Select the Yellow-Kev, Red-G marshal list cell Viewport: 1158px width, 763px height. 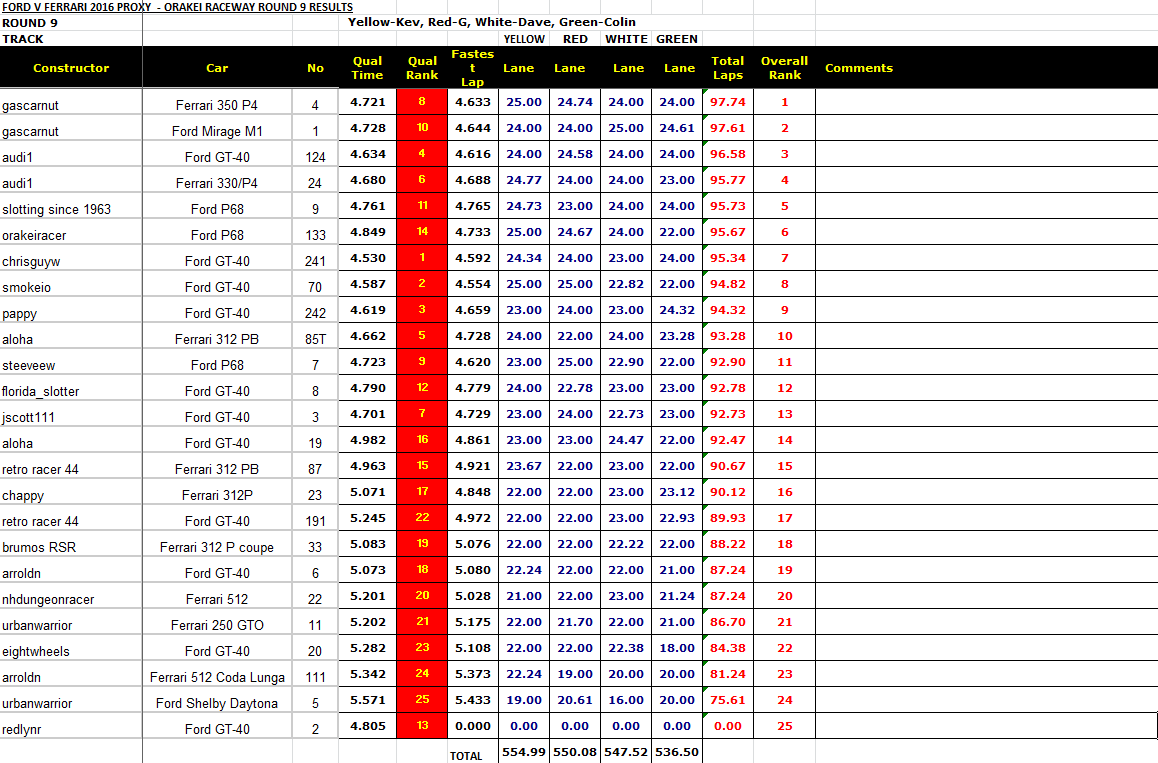click(x=492, y=22)
